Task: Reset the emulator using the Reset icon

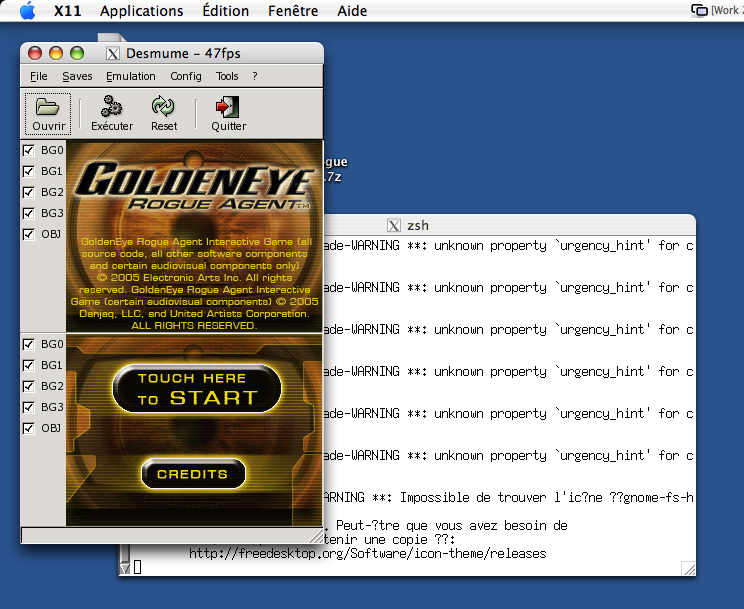Action: [x=164, y=113]
